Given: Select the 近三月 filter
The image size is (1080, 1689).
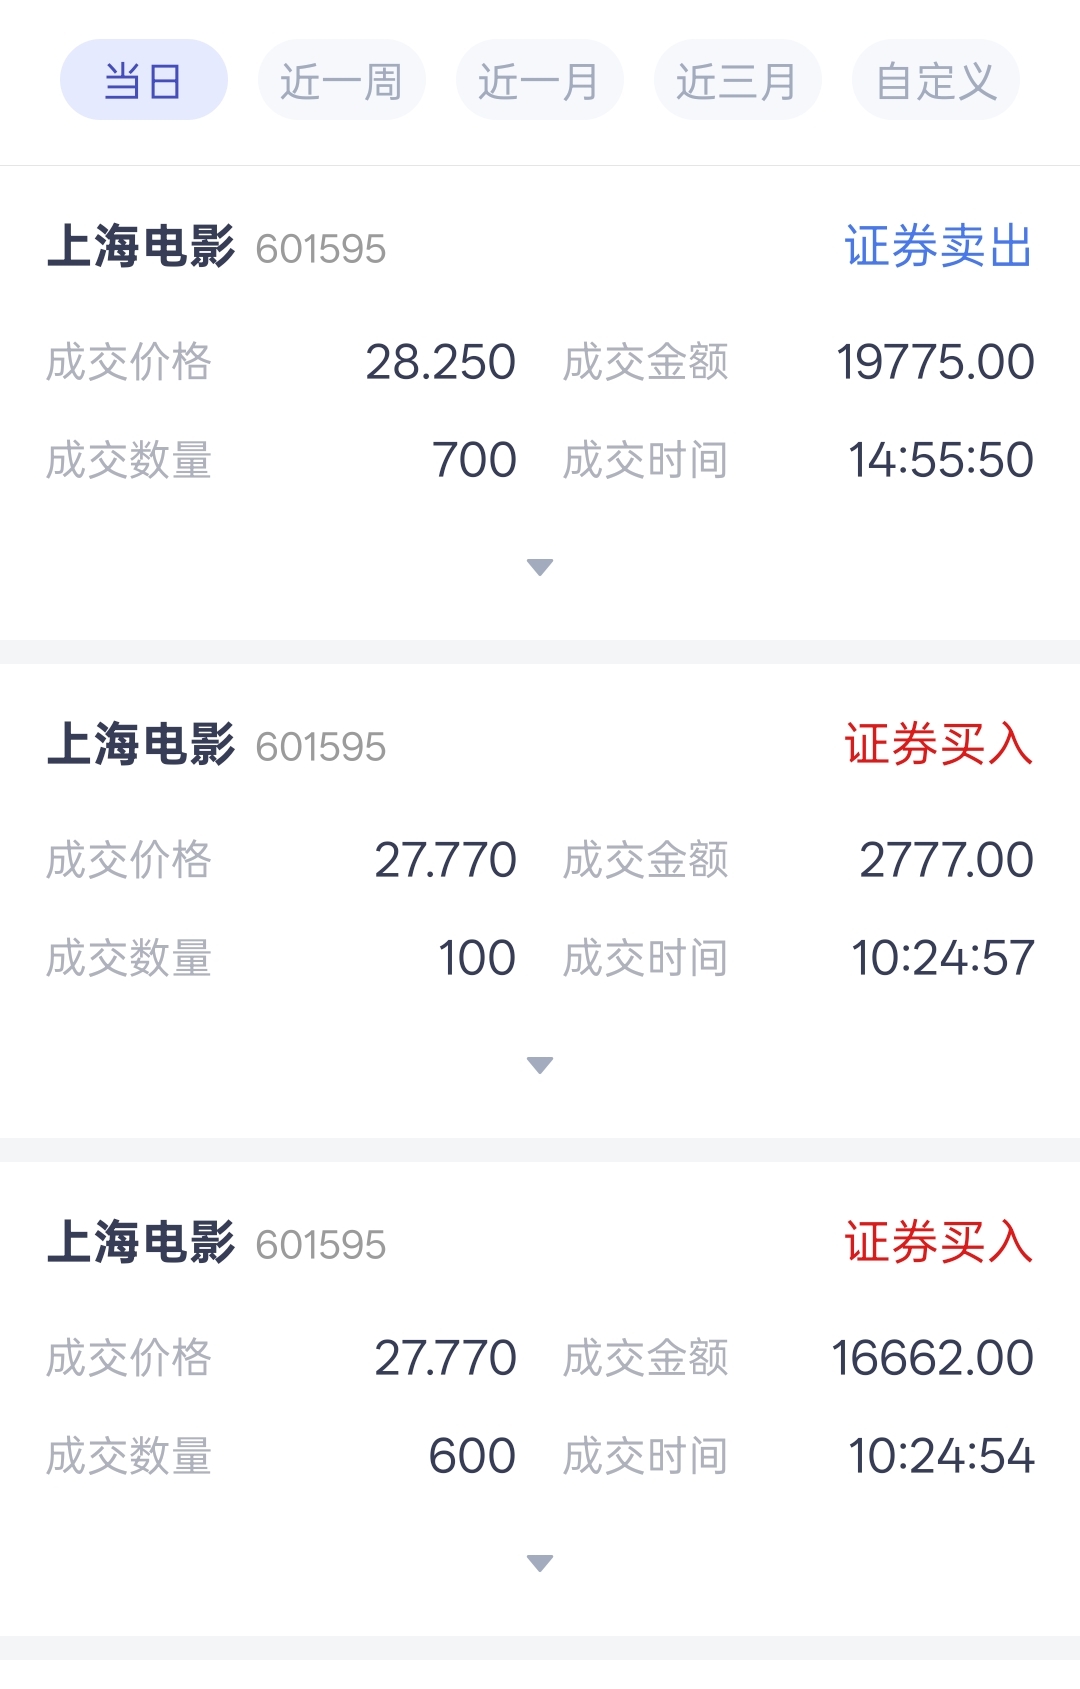Looking at the screenshot, I should 738,80.
